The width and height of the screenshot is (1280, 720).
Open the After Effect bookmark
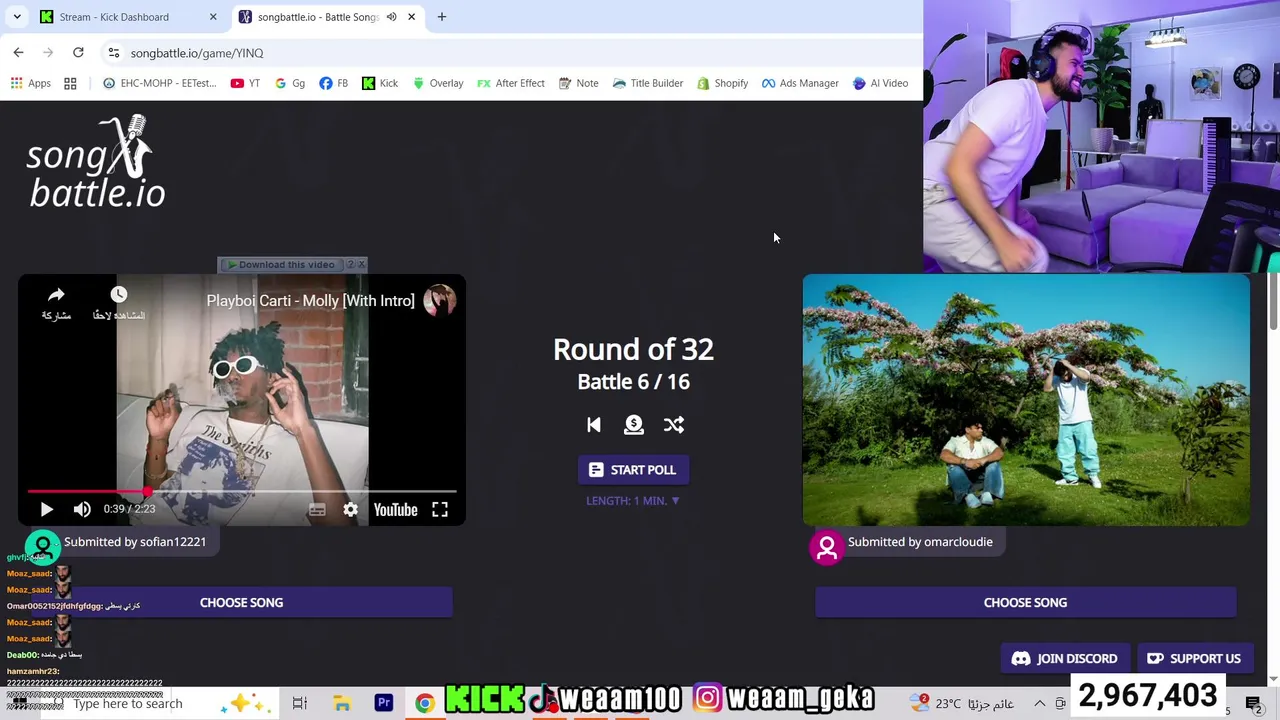click(x=510, y=83)
